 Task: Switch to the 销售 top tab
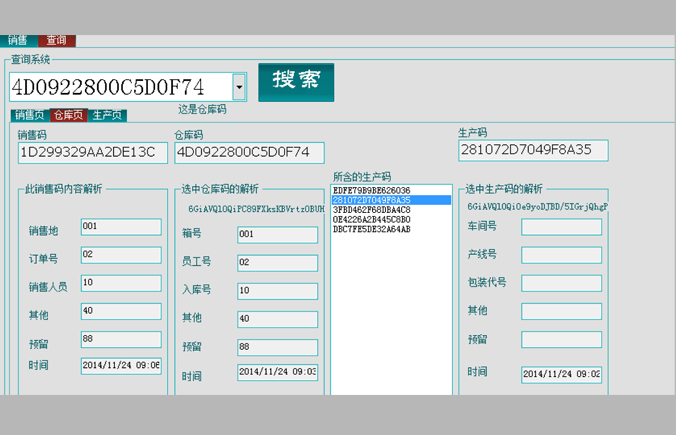(18, 41)
